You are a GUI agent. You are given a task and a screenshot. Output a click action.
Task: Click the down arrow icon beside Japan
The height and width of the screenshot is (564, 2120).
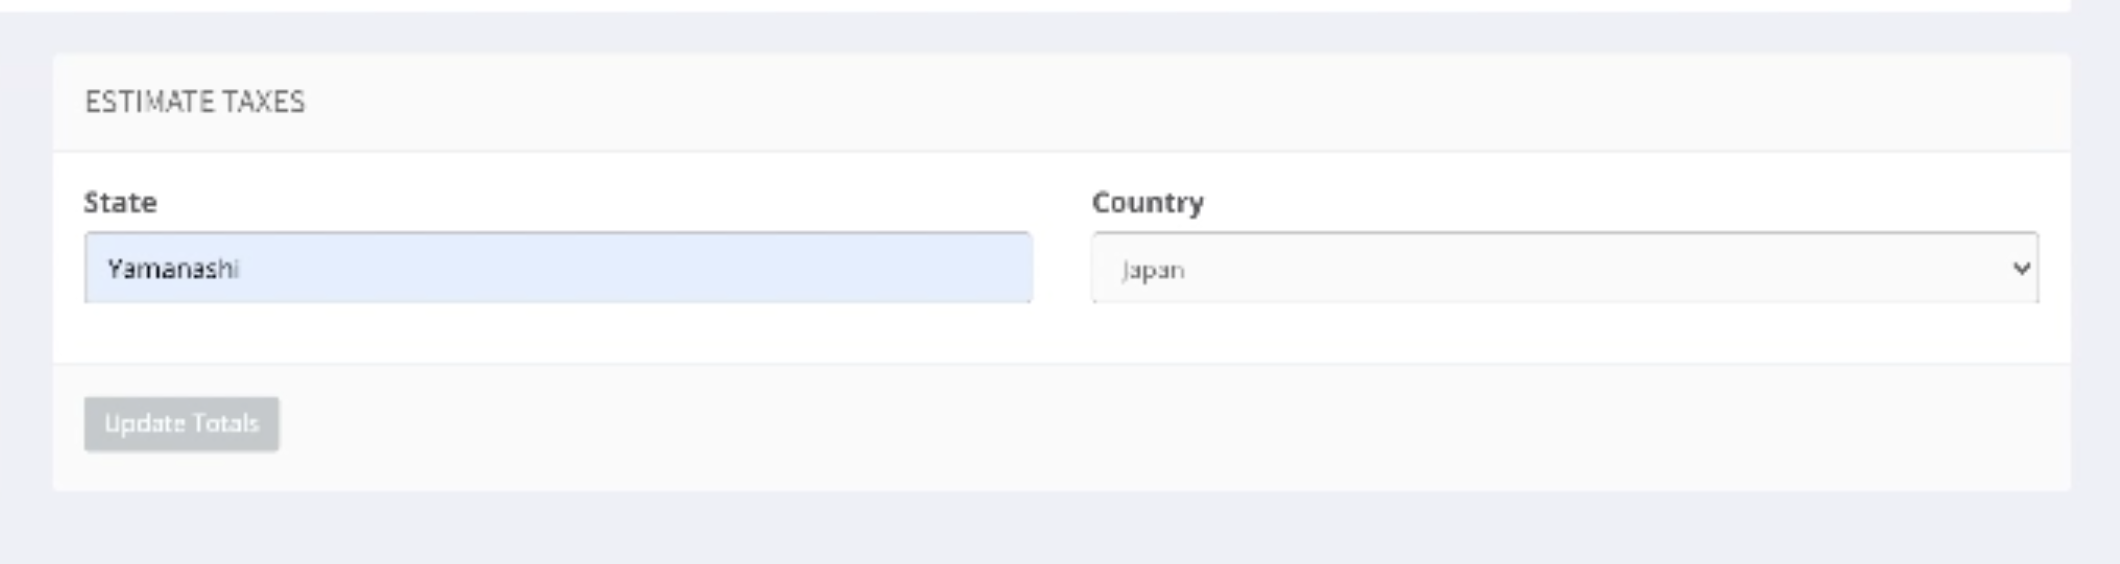2021,268
